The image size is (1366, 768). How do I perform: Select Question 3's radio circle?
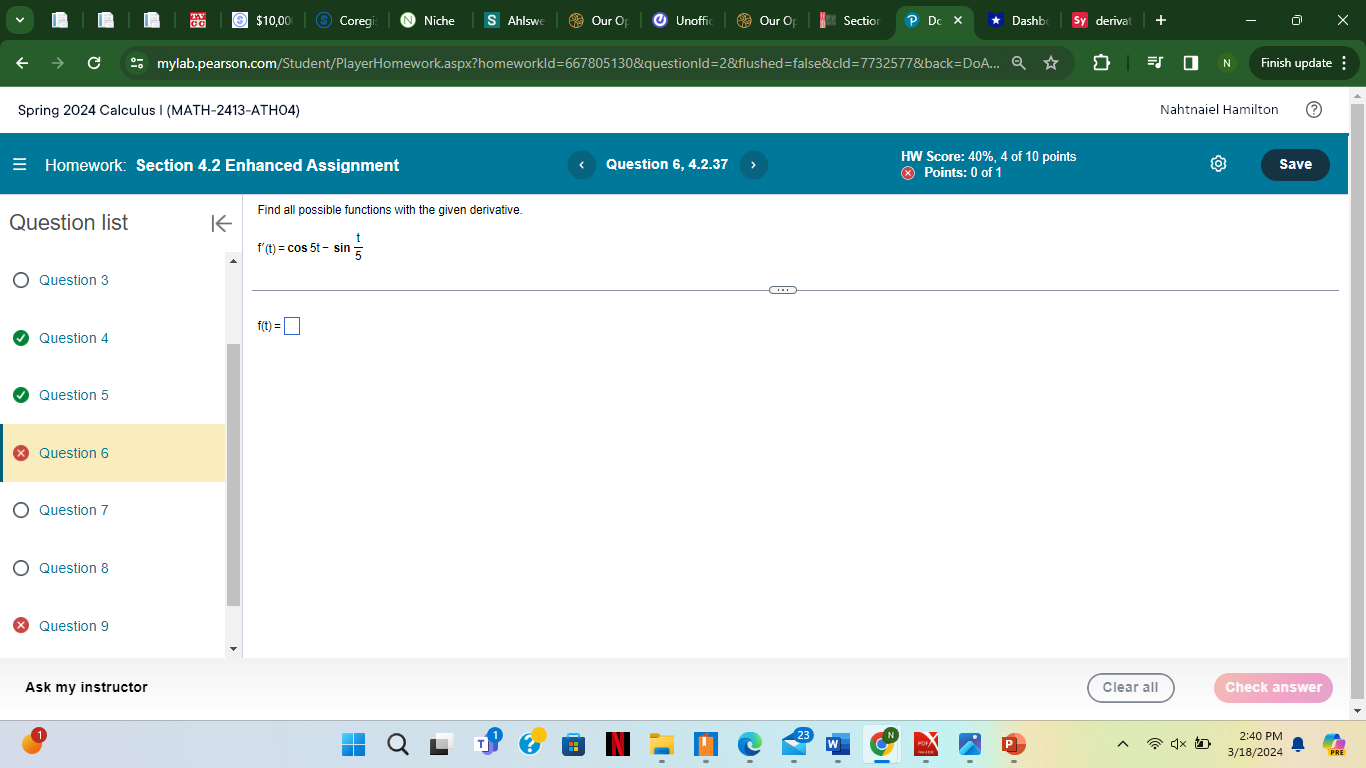tap(21, 280)
